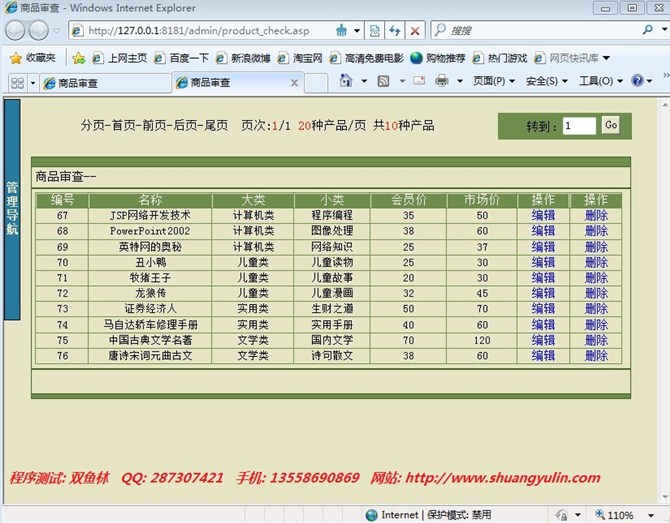Image resolution: width=670 pixels, height=523 pixels.
Task: Open Home button dropdown arrow
Action: click(364, 81)
